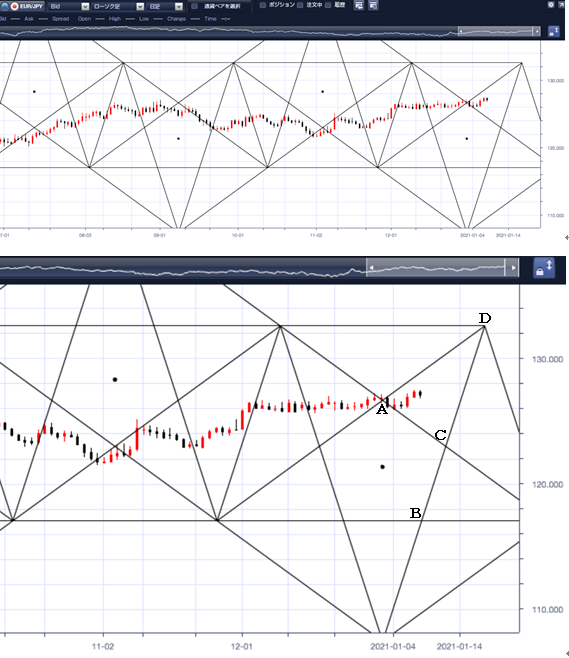The height and width of the screenshot is (658, 569).
Task: Click the upper overview range slider window
Action: coord(499,31)
